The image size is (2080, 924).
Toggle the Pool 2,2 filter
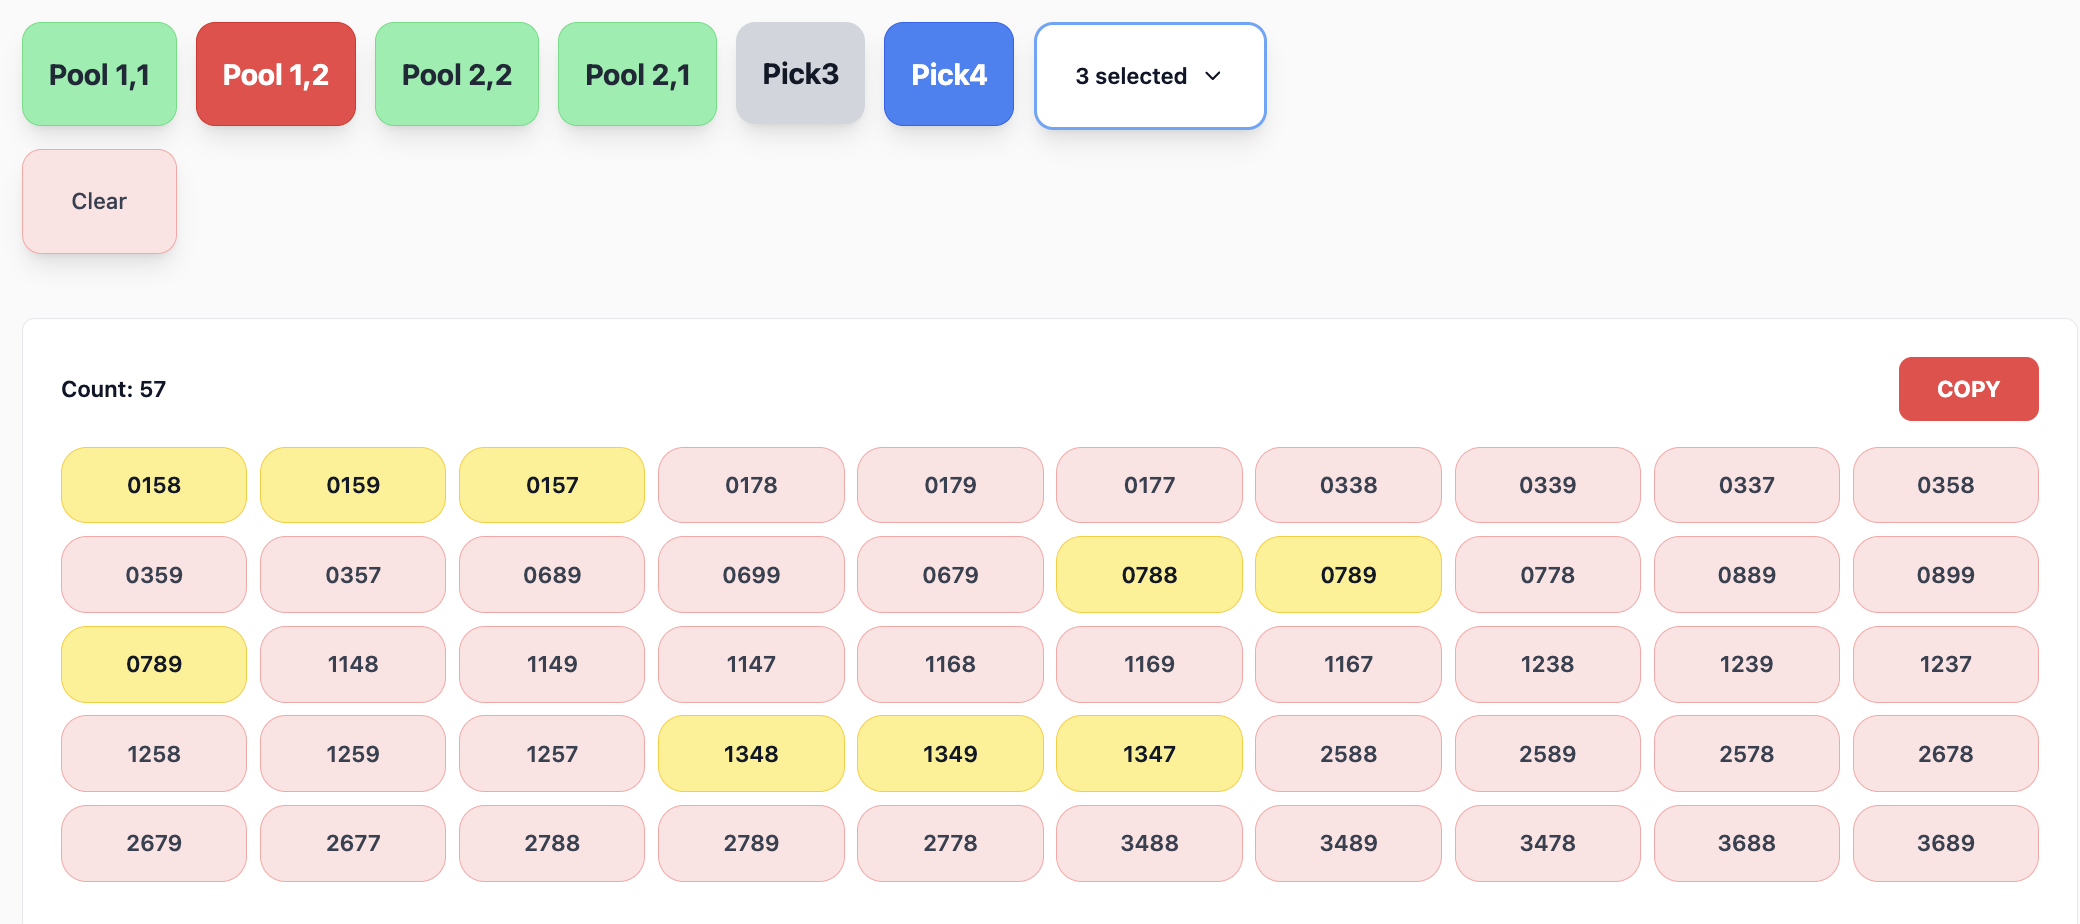tap(456, 75)
